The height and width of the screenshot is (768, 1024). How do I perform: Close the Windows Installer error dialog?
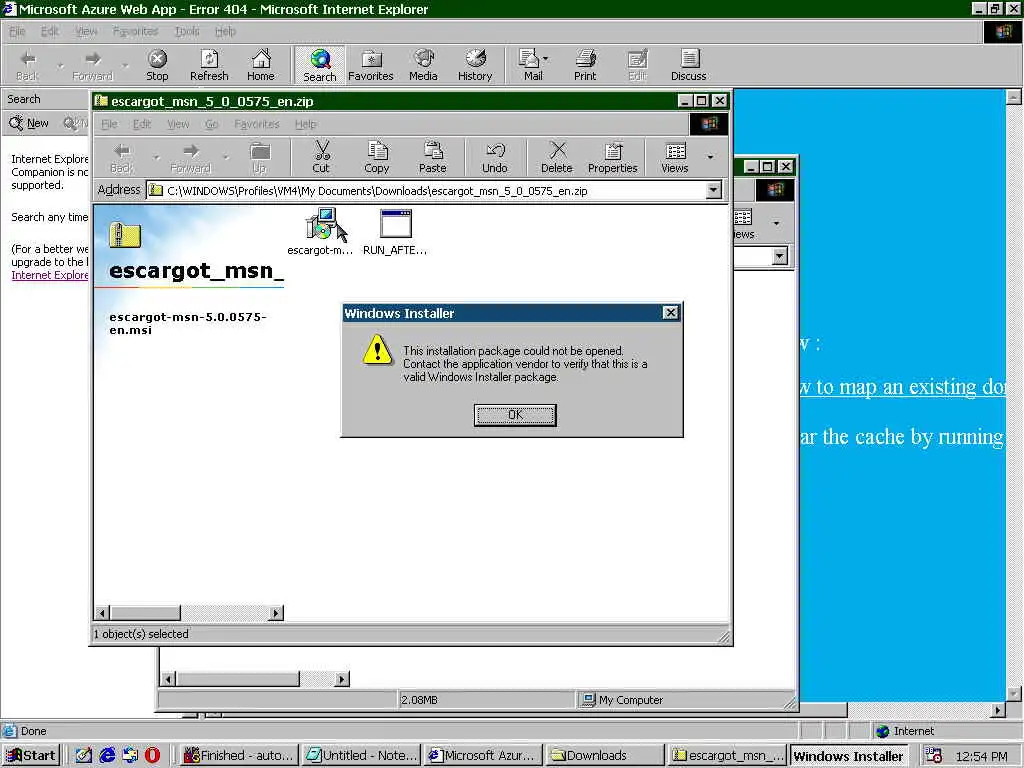click(670, 313)
